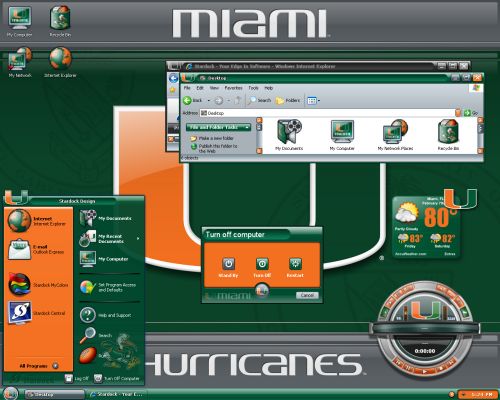
Task: Open the Favorites menu
Action: pyautogui.click(x=233, y=88)
